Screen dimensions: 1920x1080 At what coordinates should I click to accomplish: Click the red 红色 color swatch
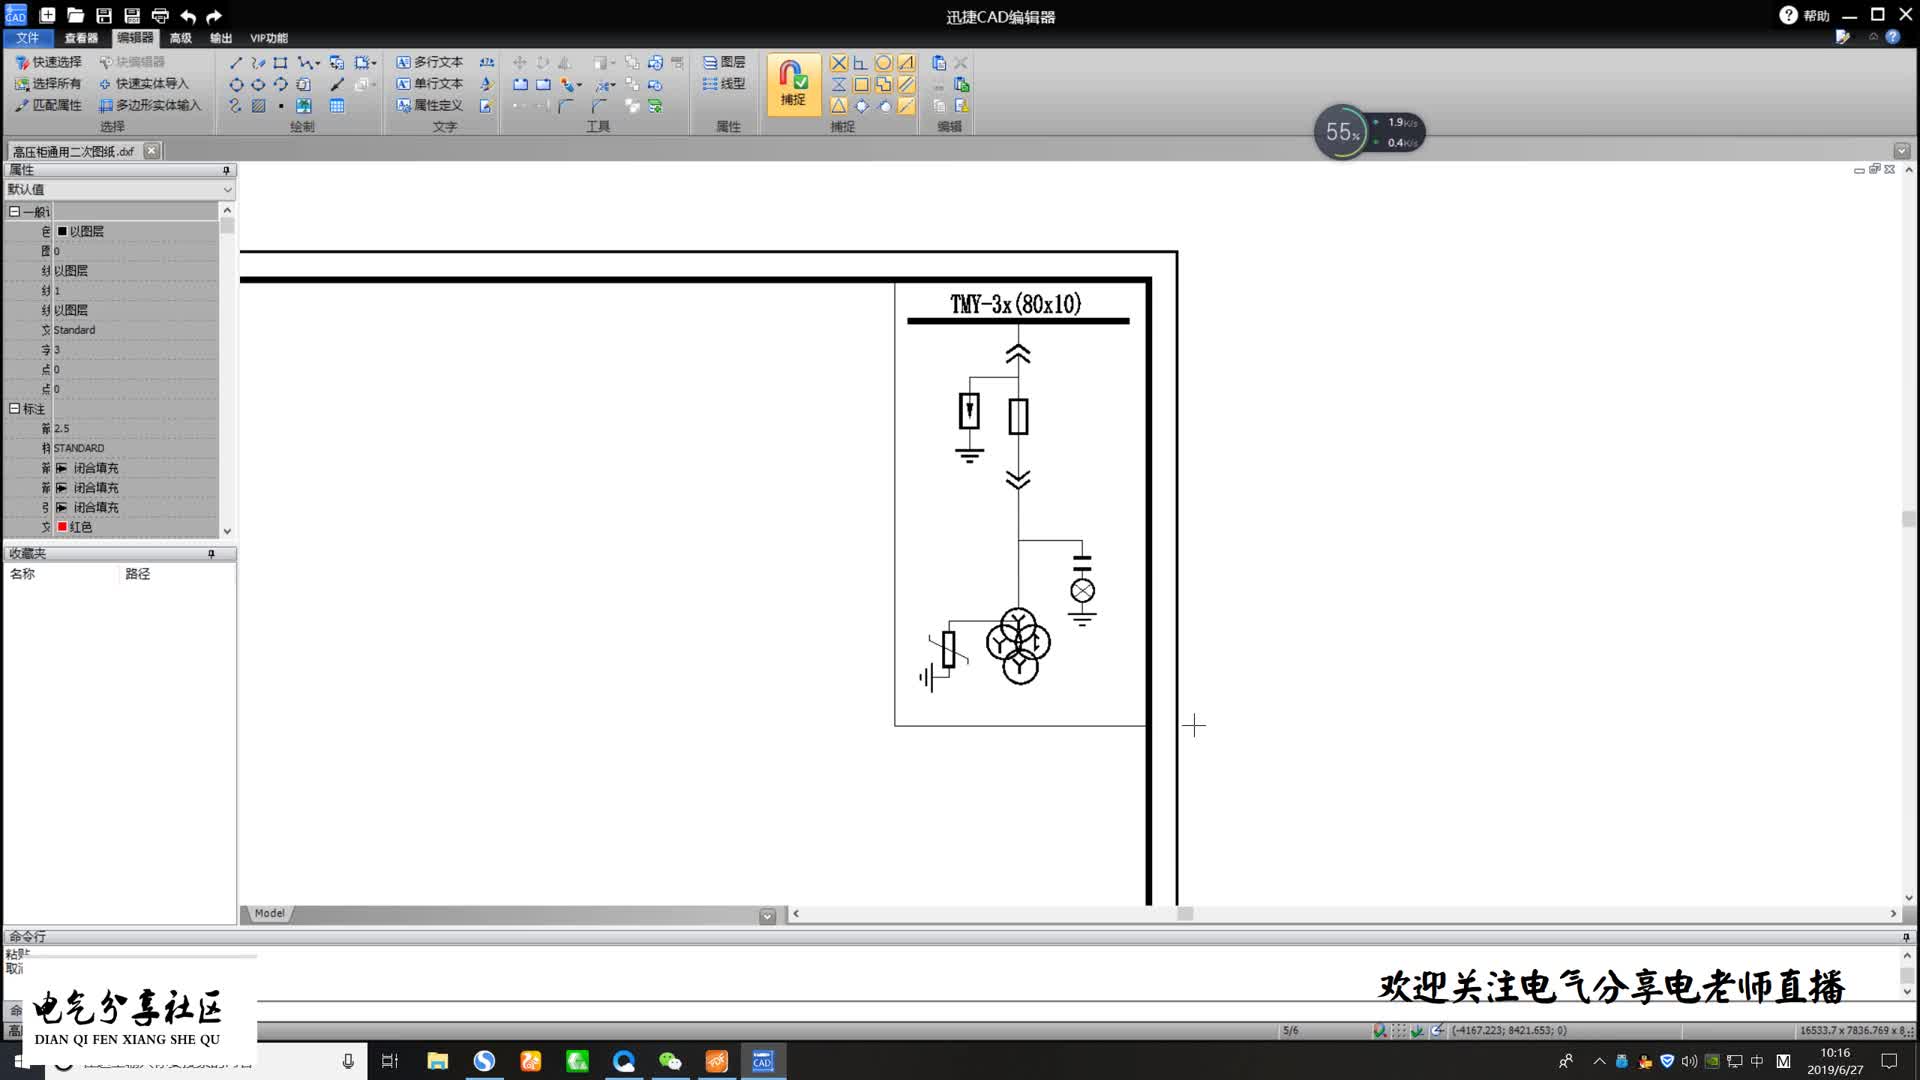62,527
